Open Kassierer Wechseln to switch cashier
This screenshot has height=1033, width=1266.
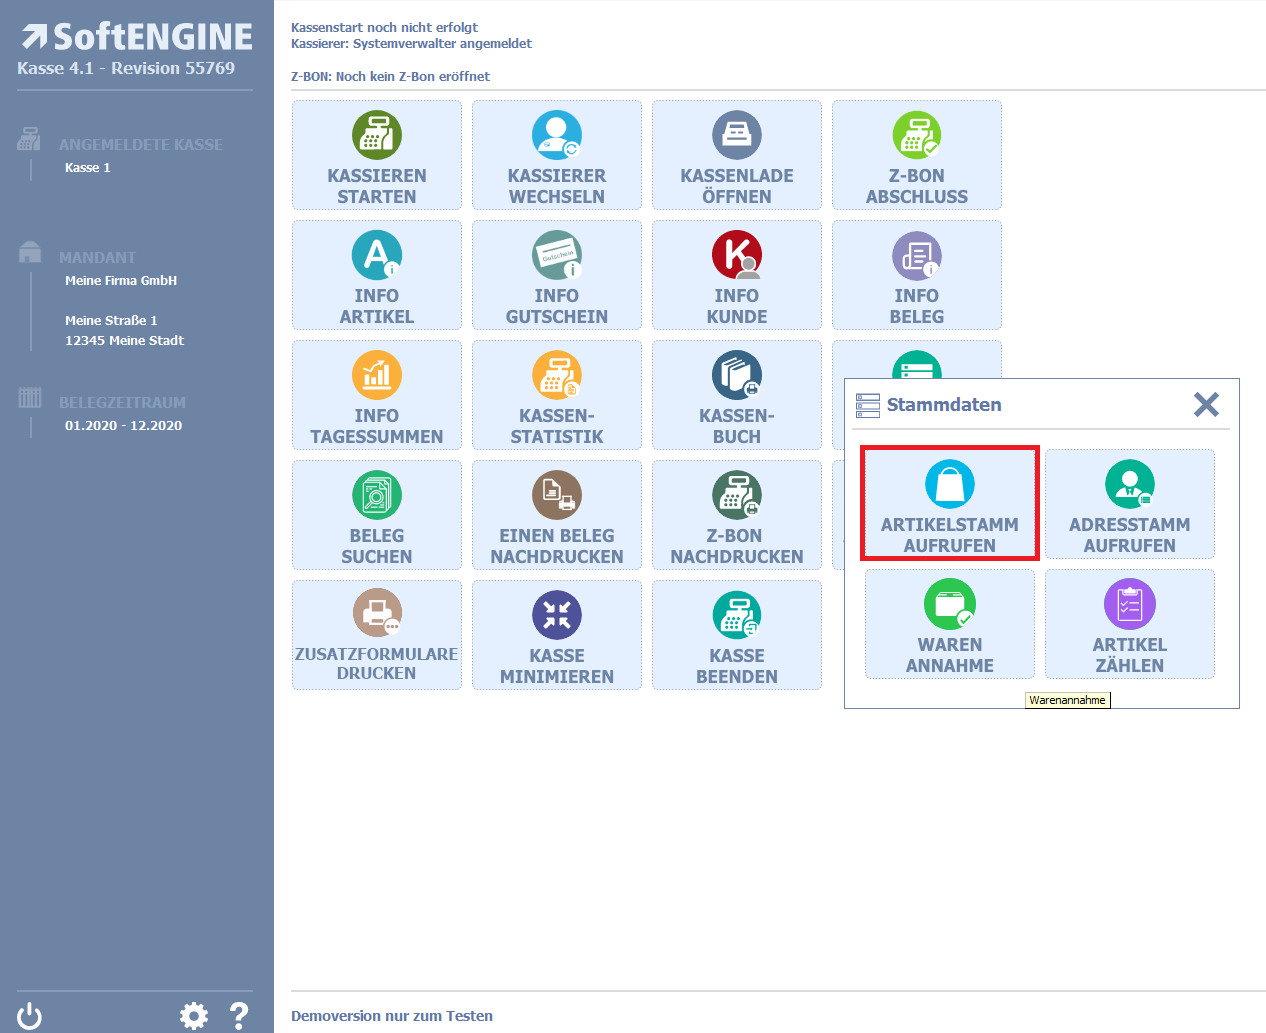point(557,155)
